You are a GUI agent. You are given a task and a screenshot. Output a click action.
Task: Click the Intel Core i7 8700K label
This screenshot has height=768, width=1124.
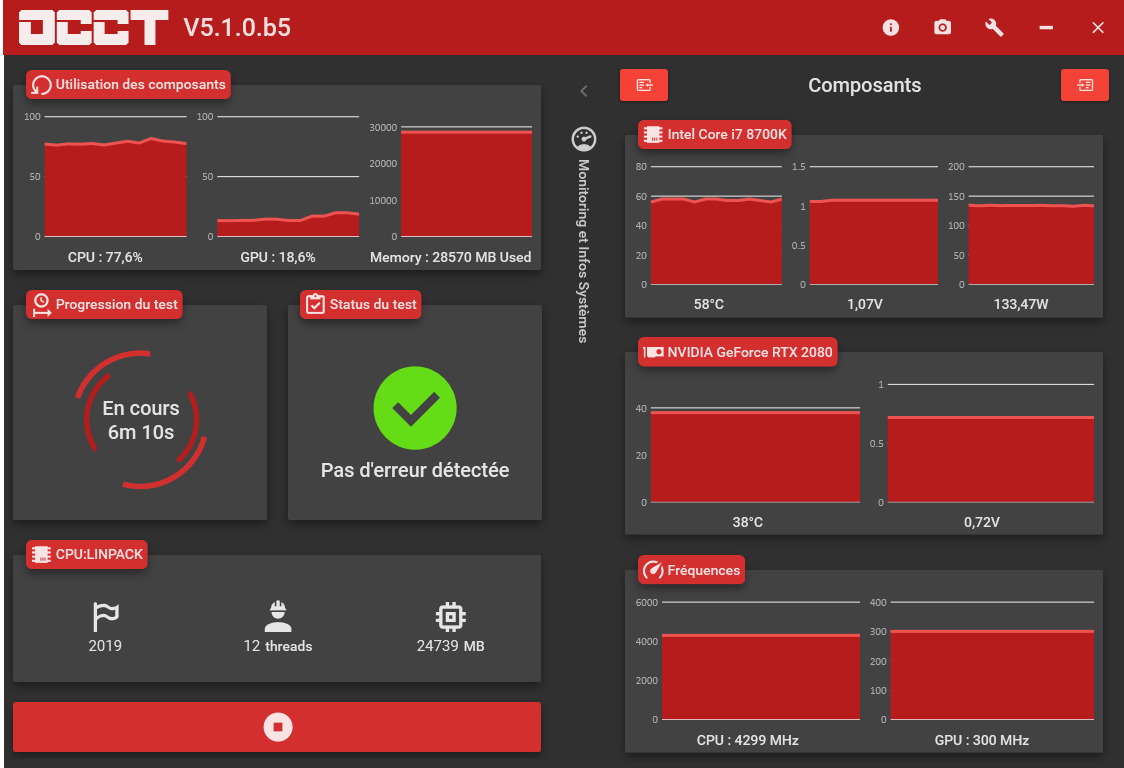[715, 134]
